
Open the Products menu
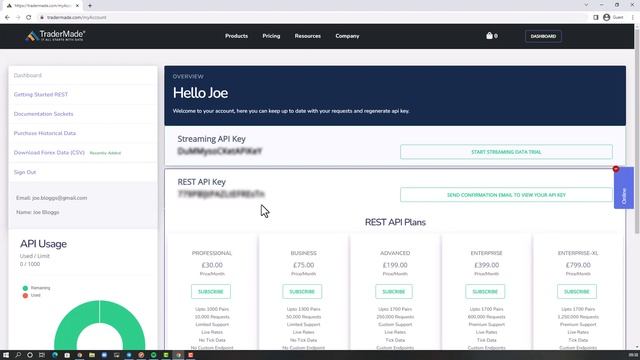pos(236,36)
